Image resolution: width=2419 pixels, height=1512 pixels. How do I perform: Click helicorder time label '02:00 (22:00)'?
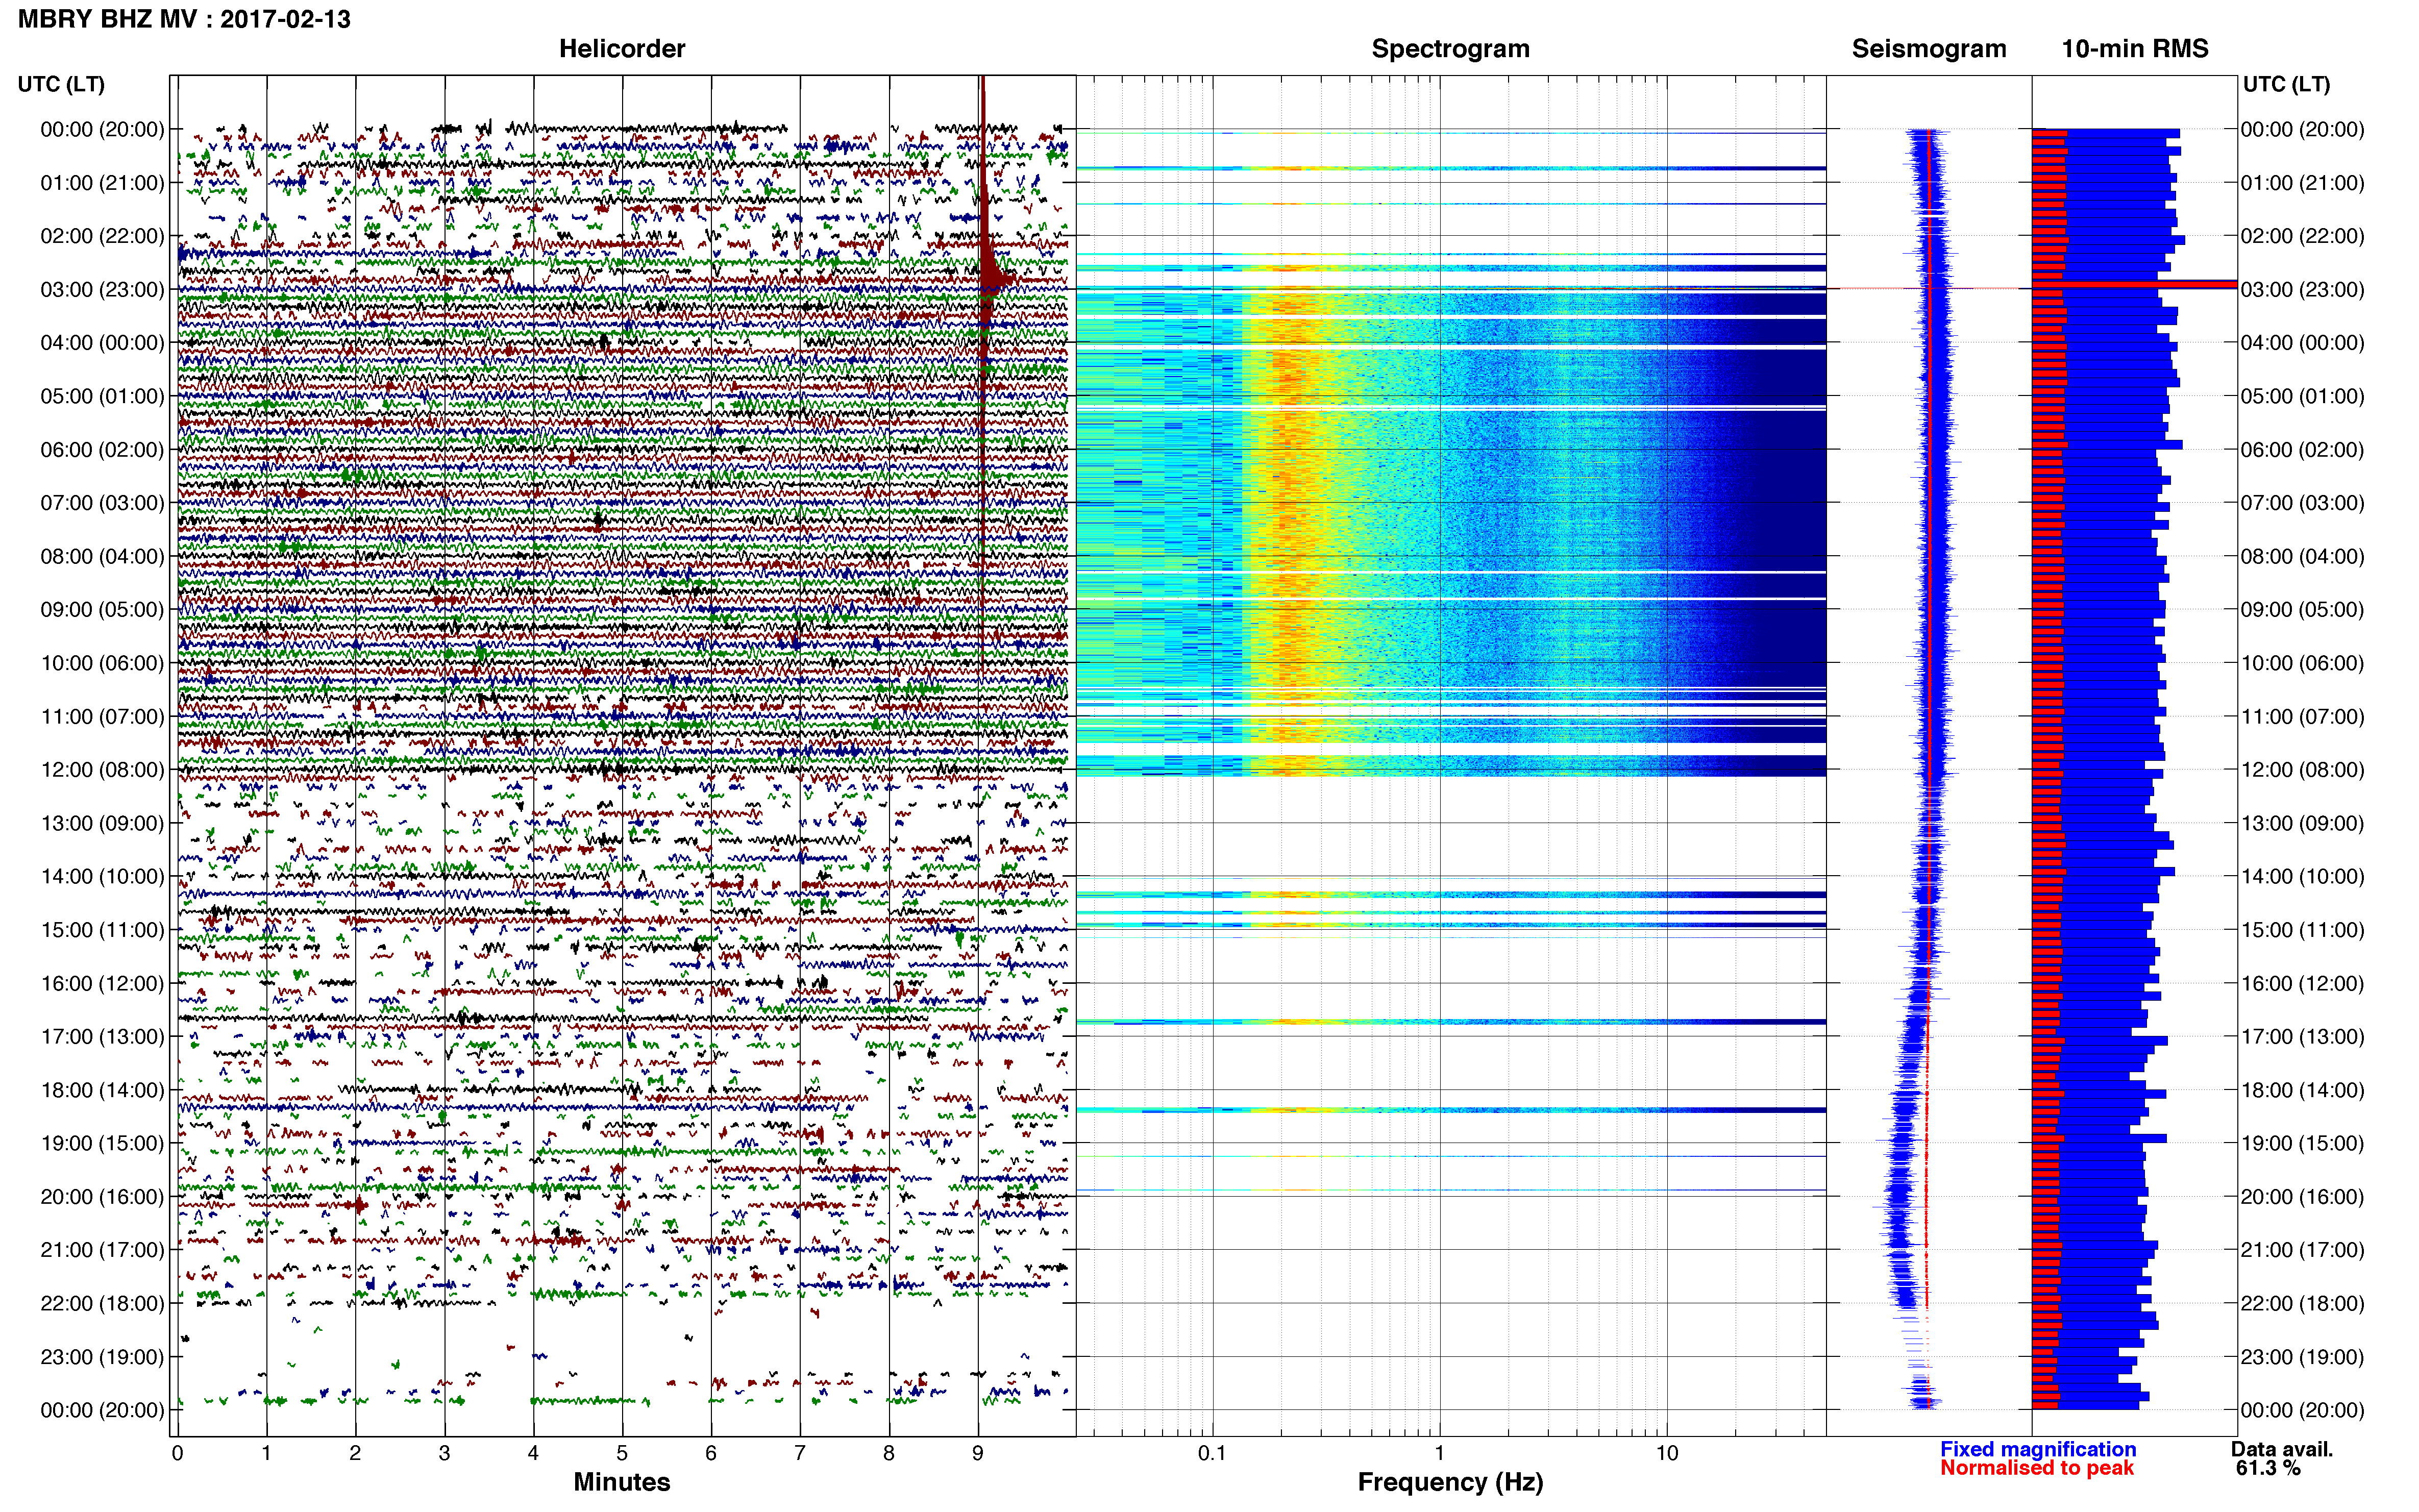click(102, 236)
